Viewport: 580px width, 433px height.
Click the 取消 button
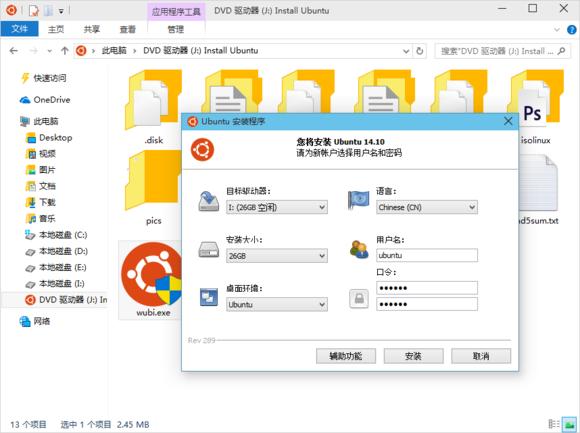click(x=481, y=356)
